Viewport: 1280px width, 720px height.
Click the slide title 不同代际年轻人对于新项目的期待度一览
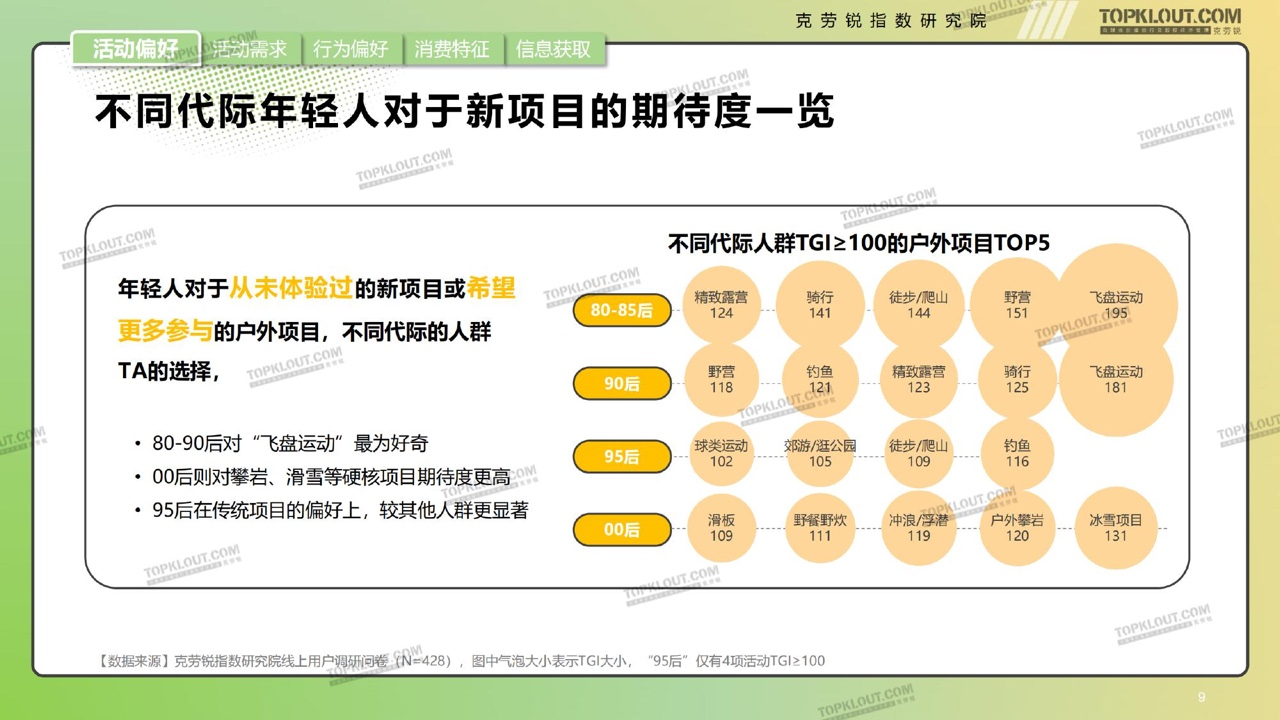tap(464, 113)
